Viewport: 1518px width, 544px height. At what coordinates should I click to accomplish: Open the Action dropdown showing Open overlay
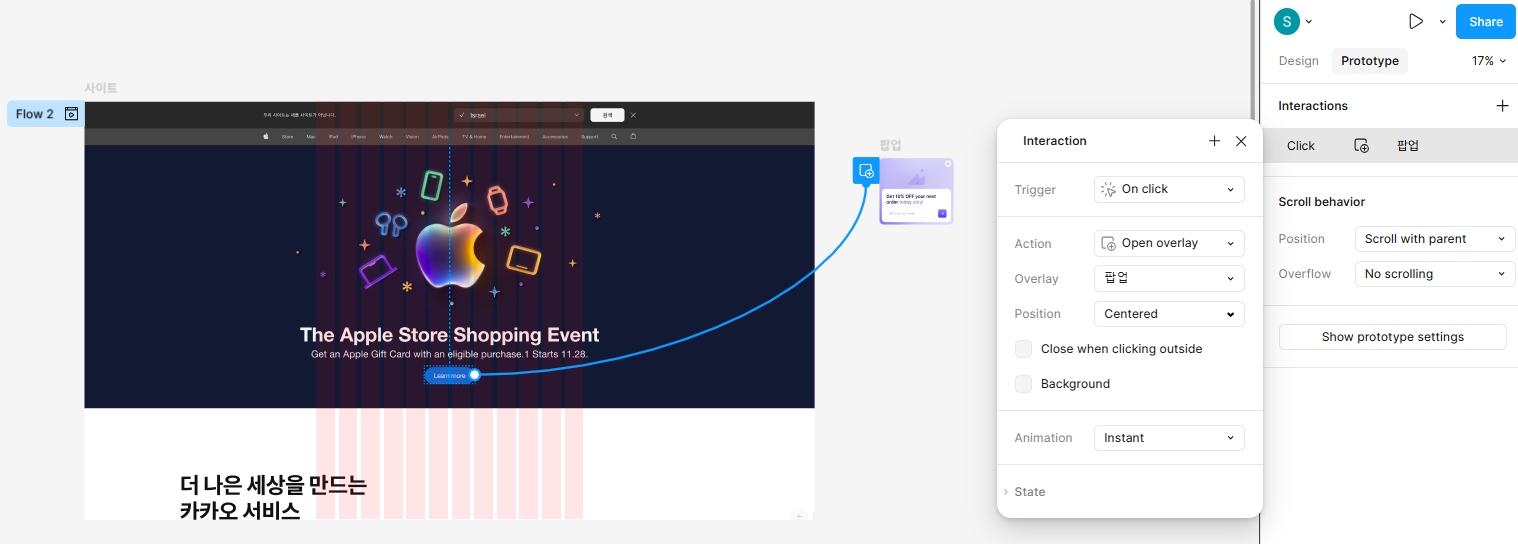click(1169, 243)
